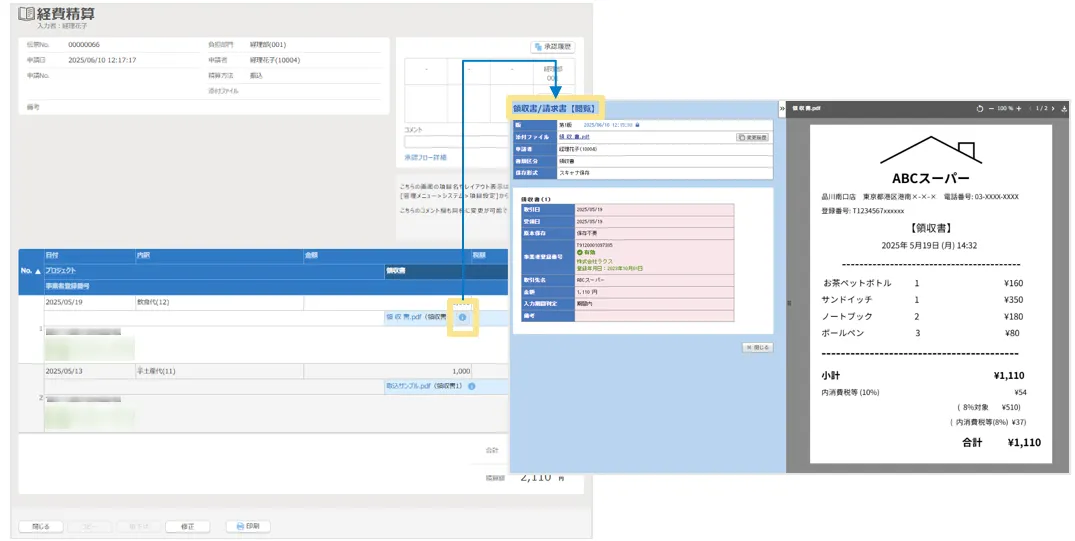Viewport: 1075px width, 541px height.
Task: Open the 承認履歴 approval history
Action: [x=553, y=47]
